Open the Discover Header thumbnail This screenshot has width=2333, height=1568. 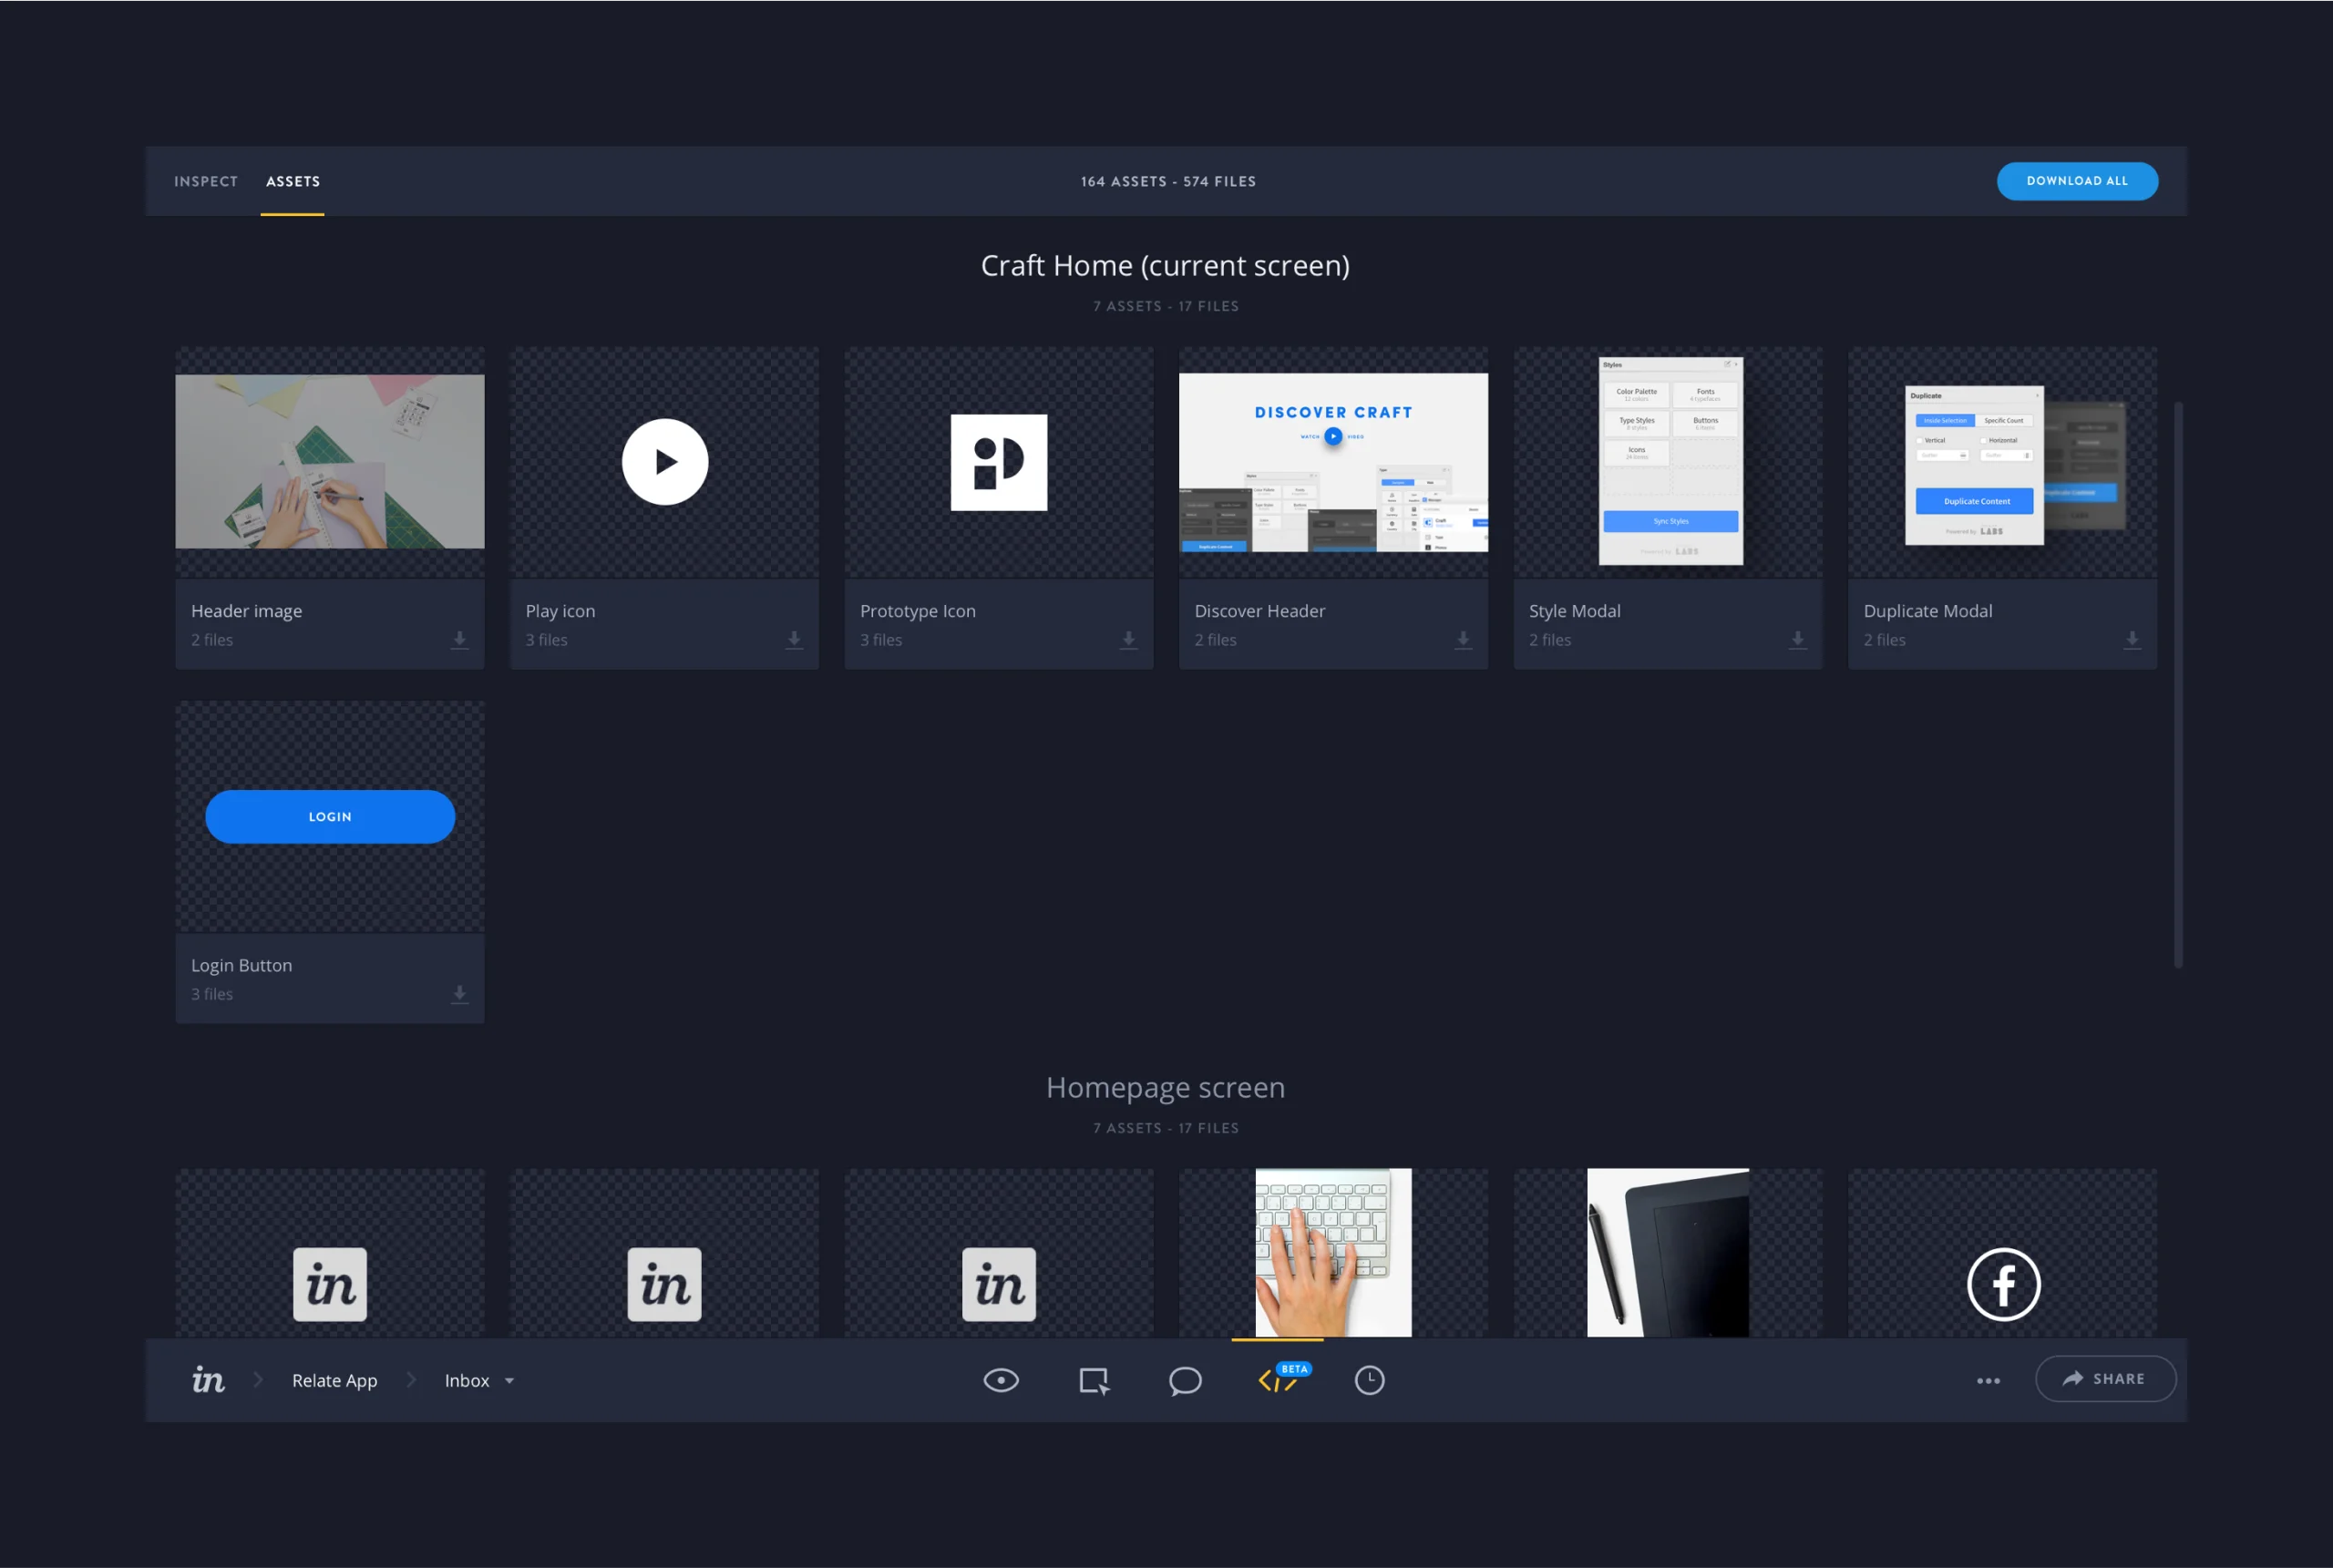[x=1333, y=462]
